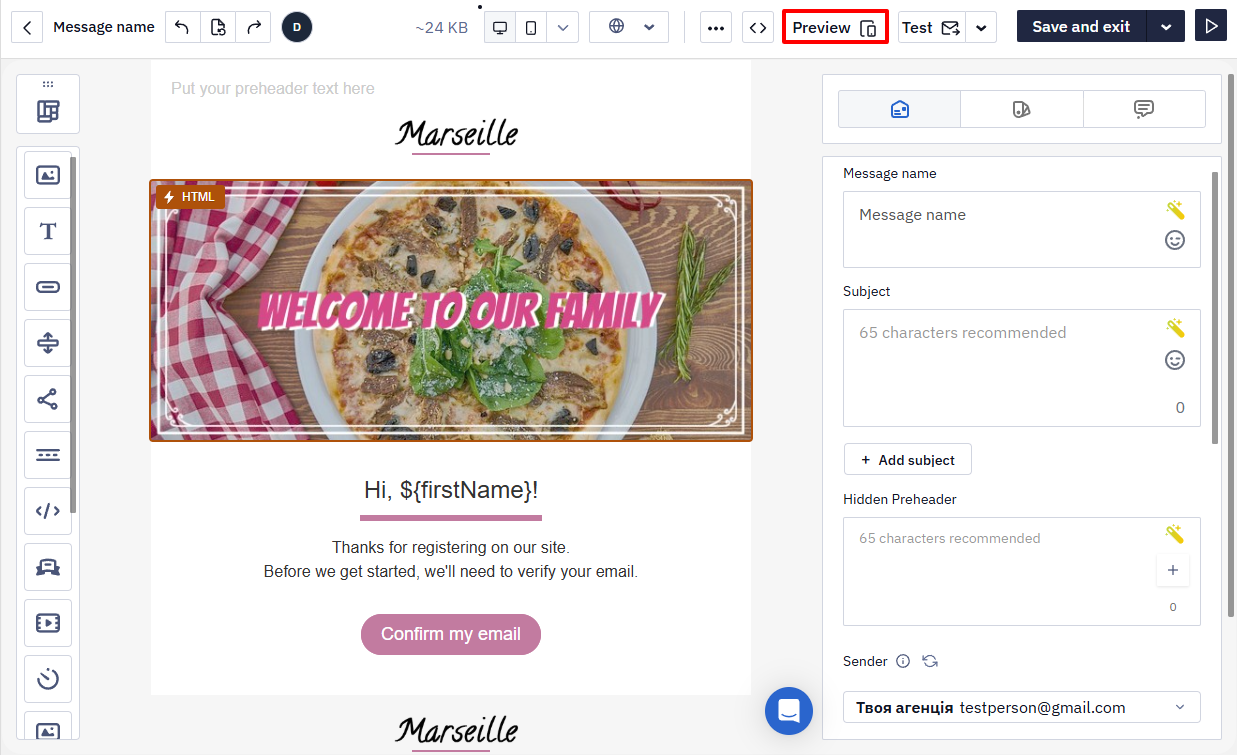
Task: Select the Before we get started text line
Action: 451,572
